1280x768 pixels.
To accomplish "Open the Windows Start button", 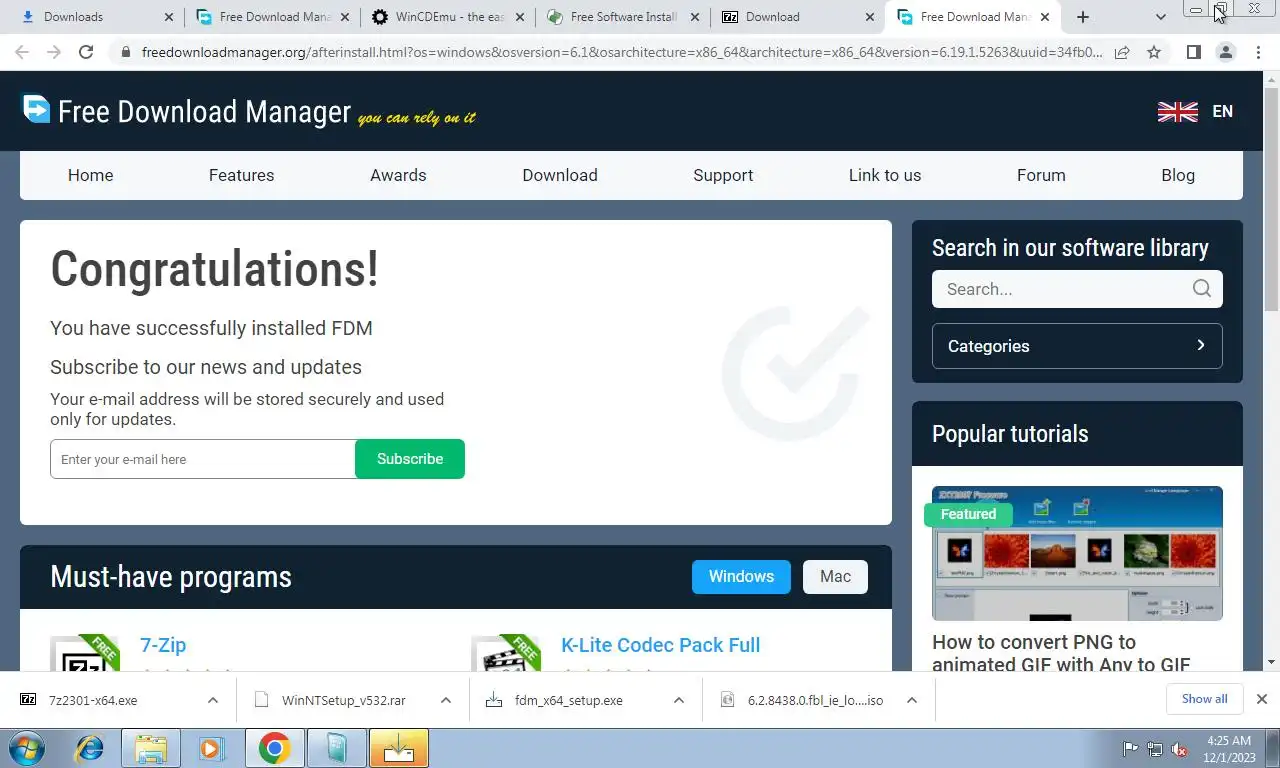I will (x=26, y=748).
